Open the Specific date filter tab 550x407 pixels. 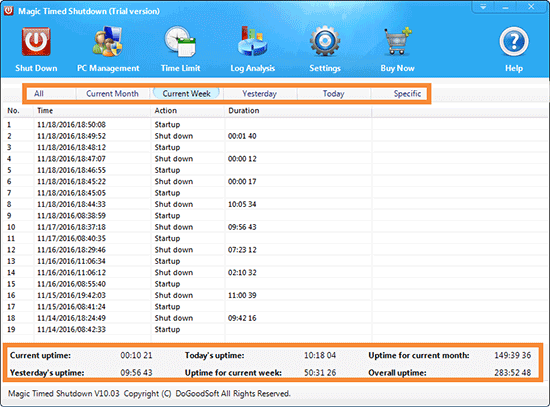[407, 94]
